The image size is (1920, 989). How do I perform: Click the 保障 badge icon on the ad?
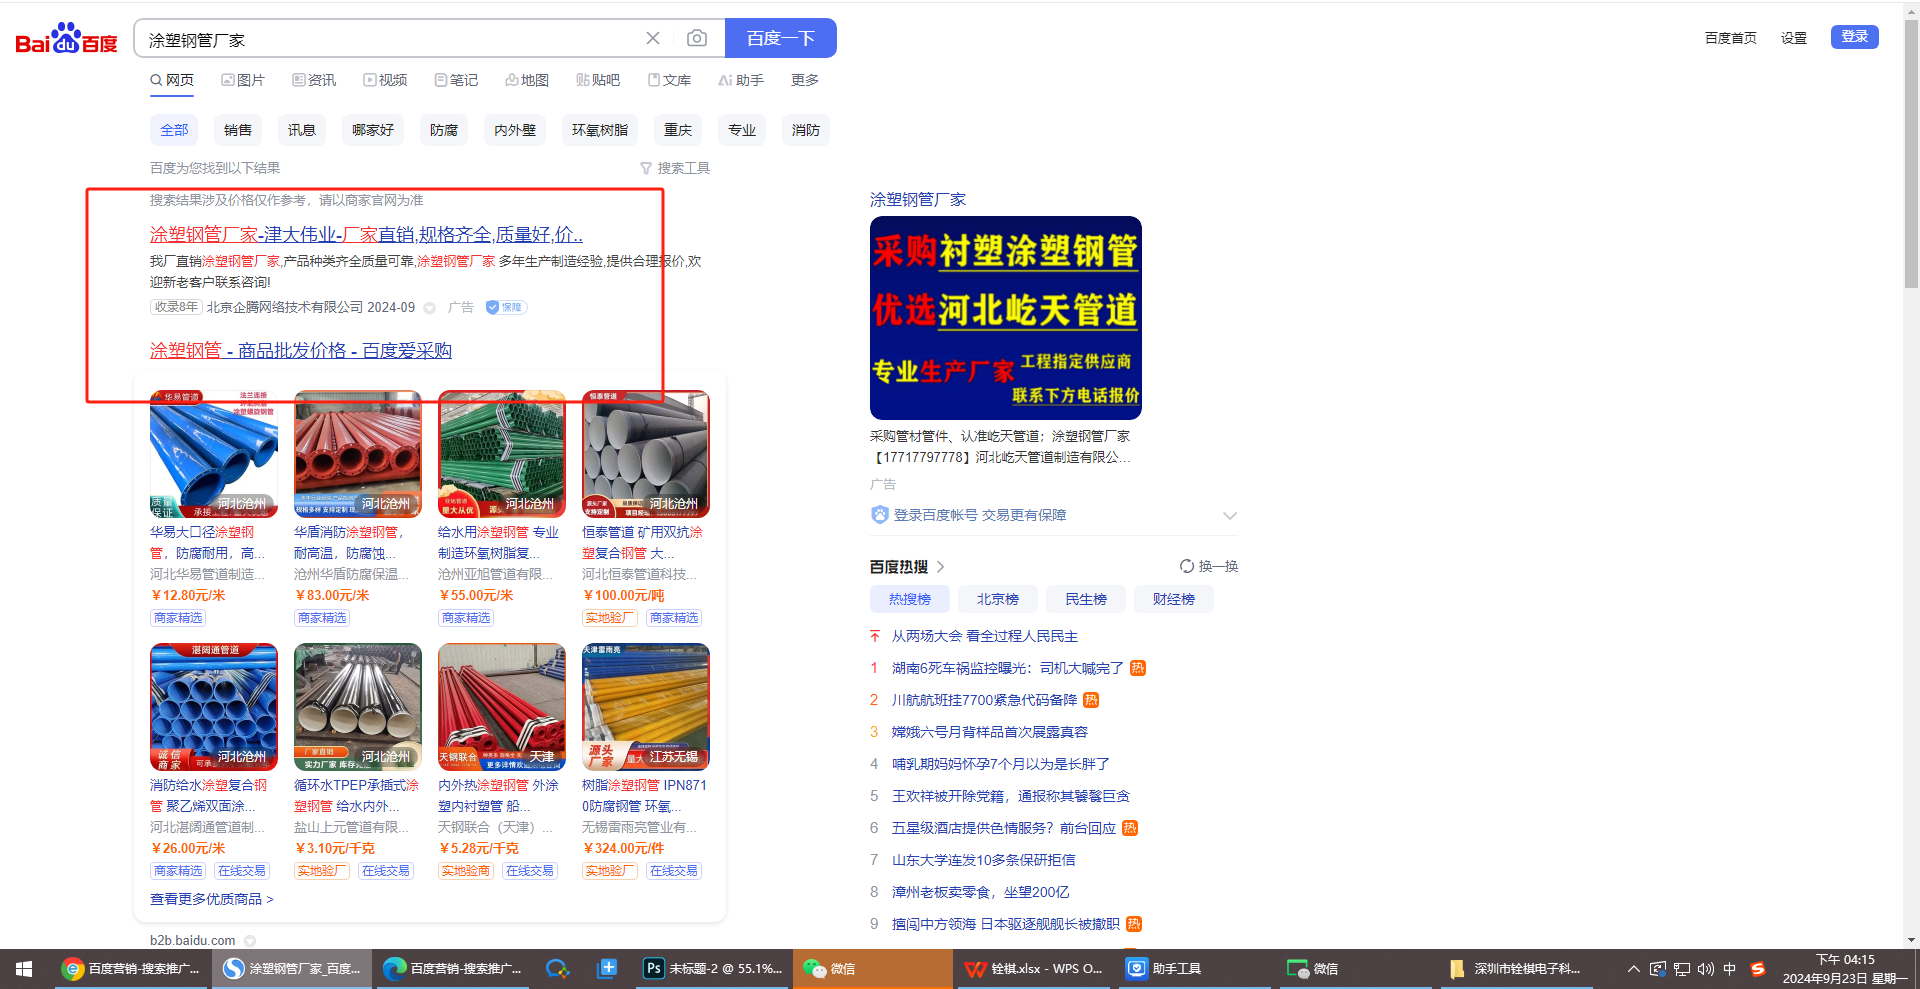[x=506, y=307]
